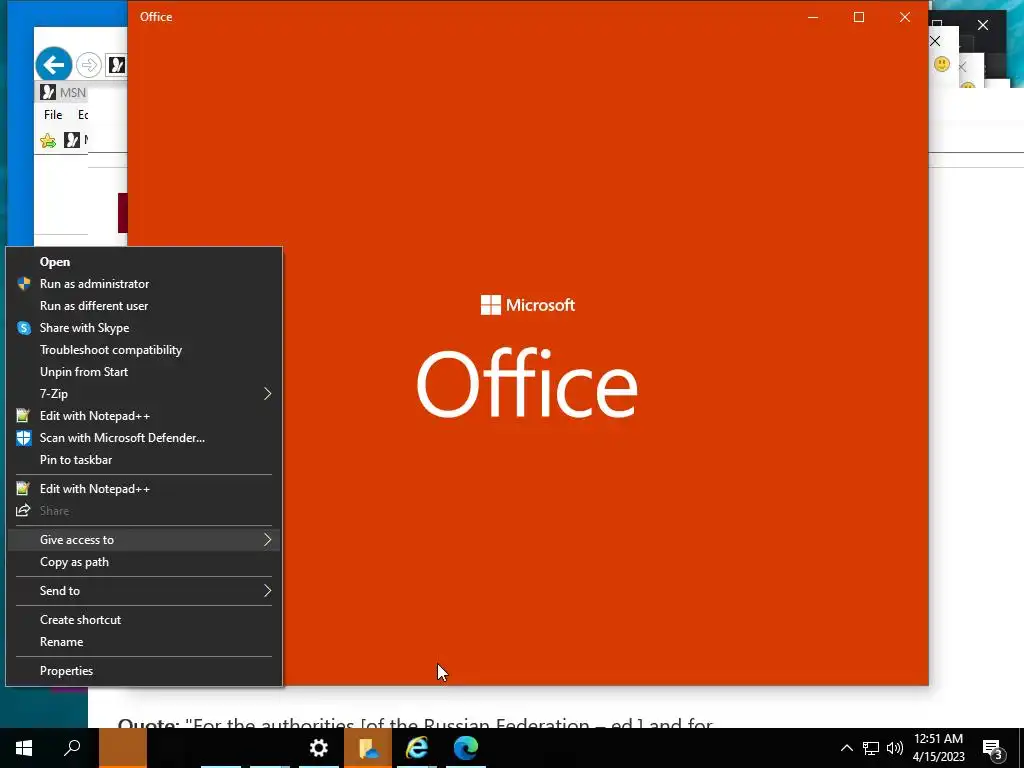This screenshot has width=1024, height=768.
Task: Expand the 7-Zip submenu
Action: tap(144, 394)
